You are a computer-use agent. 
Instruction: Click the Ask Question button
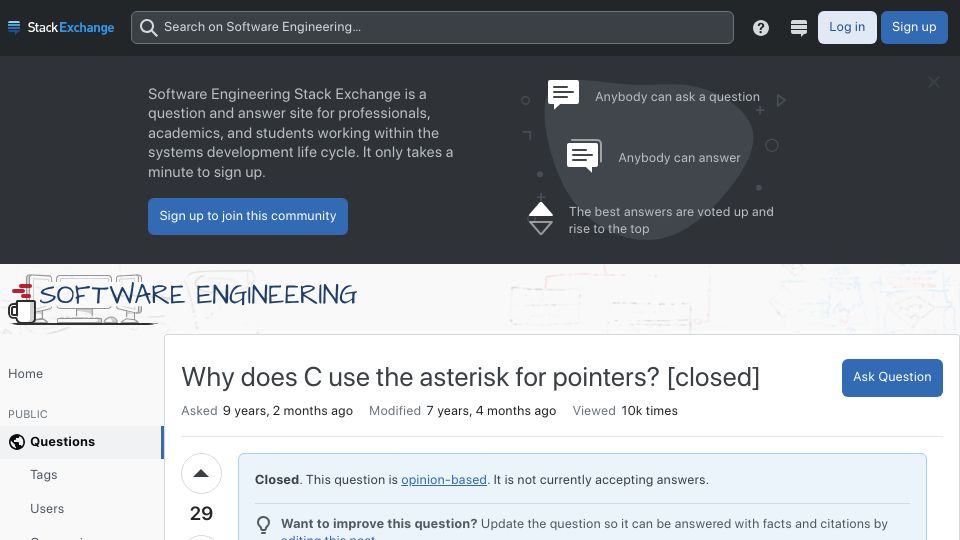click(892, 378)
